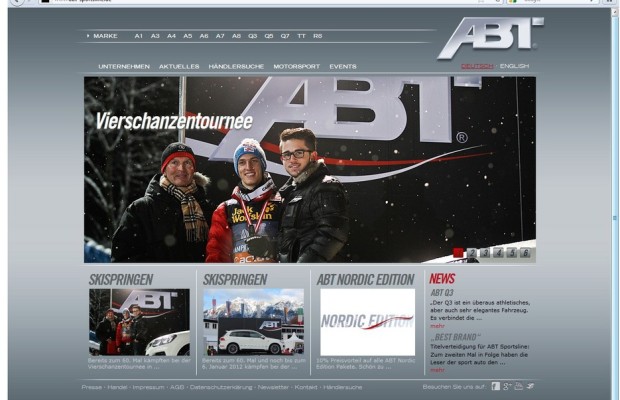Jump to slide 6 in banner

click(525, 253)
